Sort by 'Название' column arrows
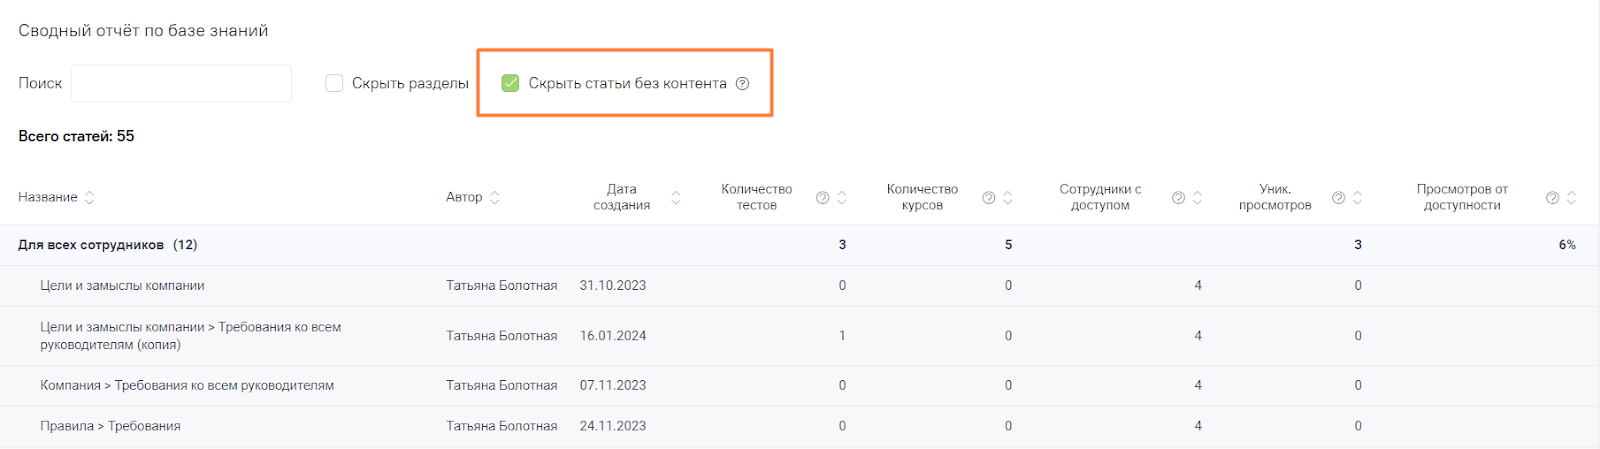 (x=89, y=197)
